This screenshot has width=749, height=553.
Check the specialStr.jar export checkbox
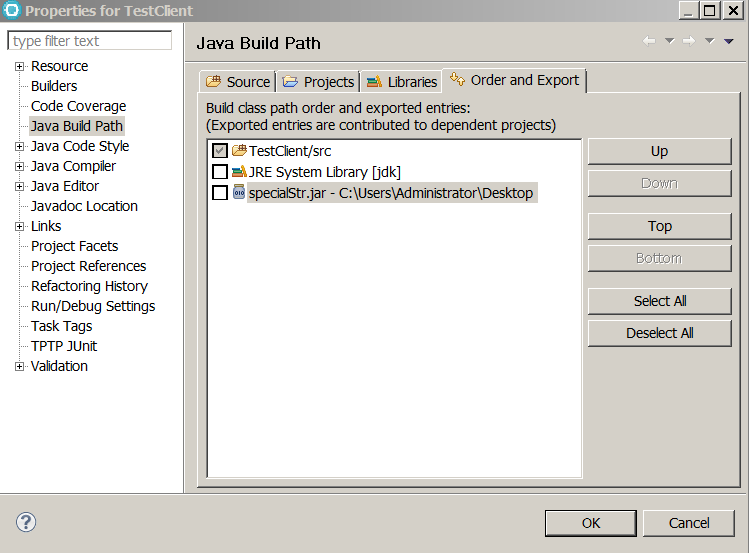click(x=220, y=192)
